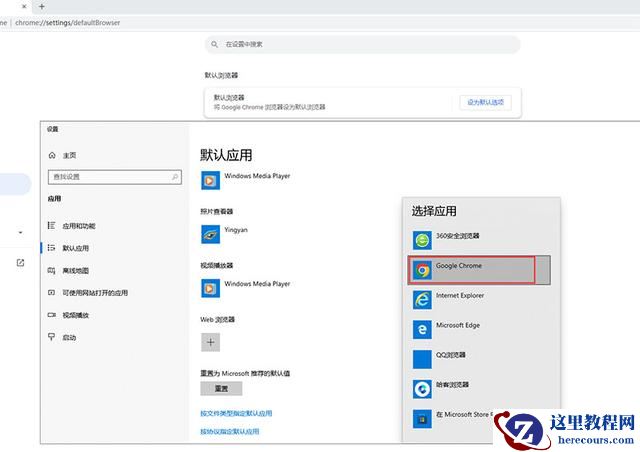
Task: Click the home icon in Settings sidebar
Action: [x=52, y=155]
